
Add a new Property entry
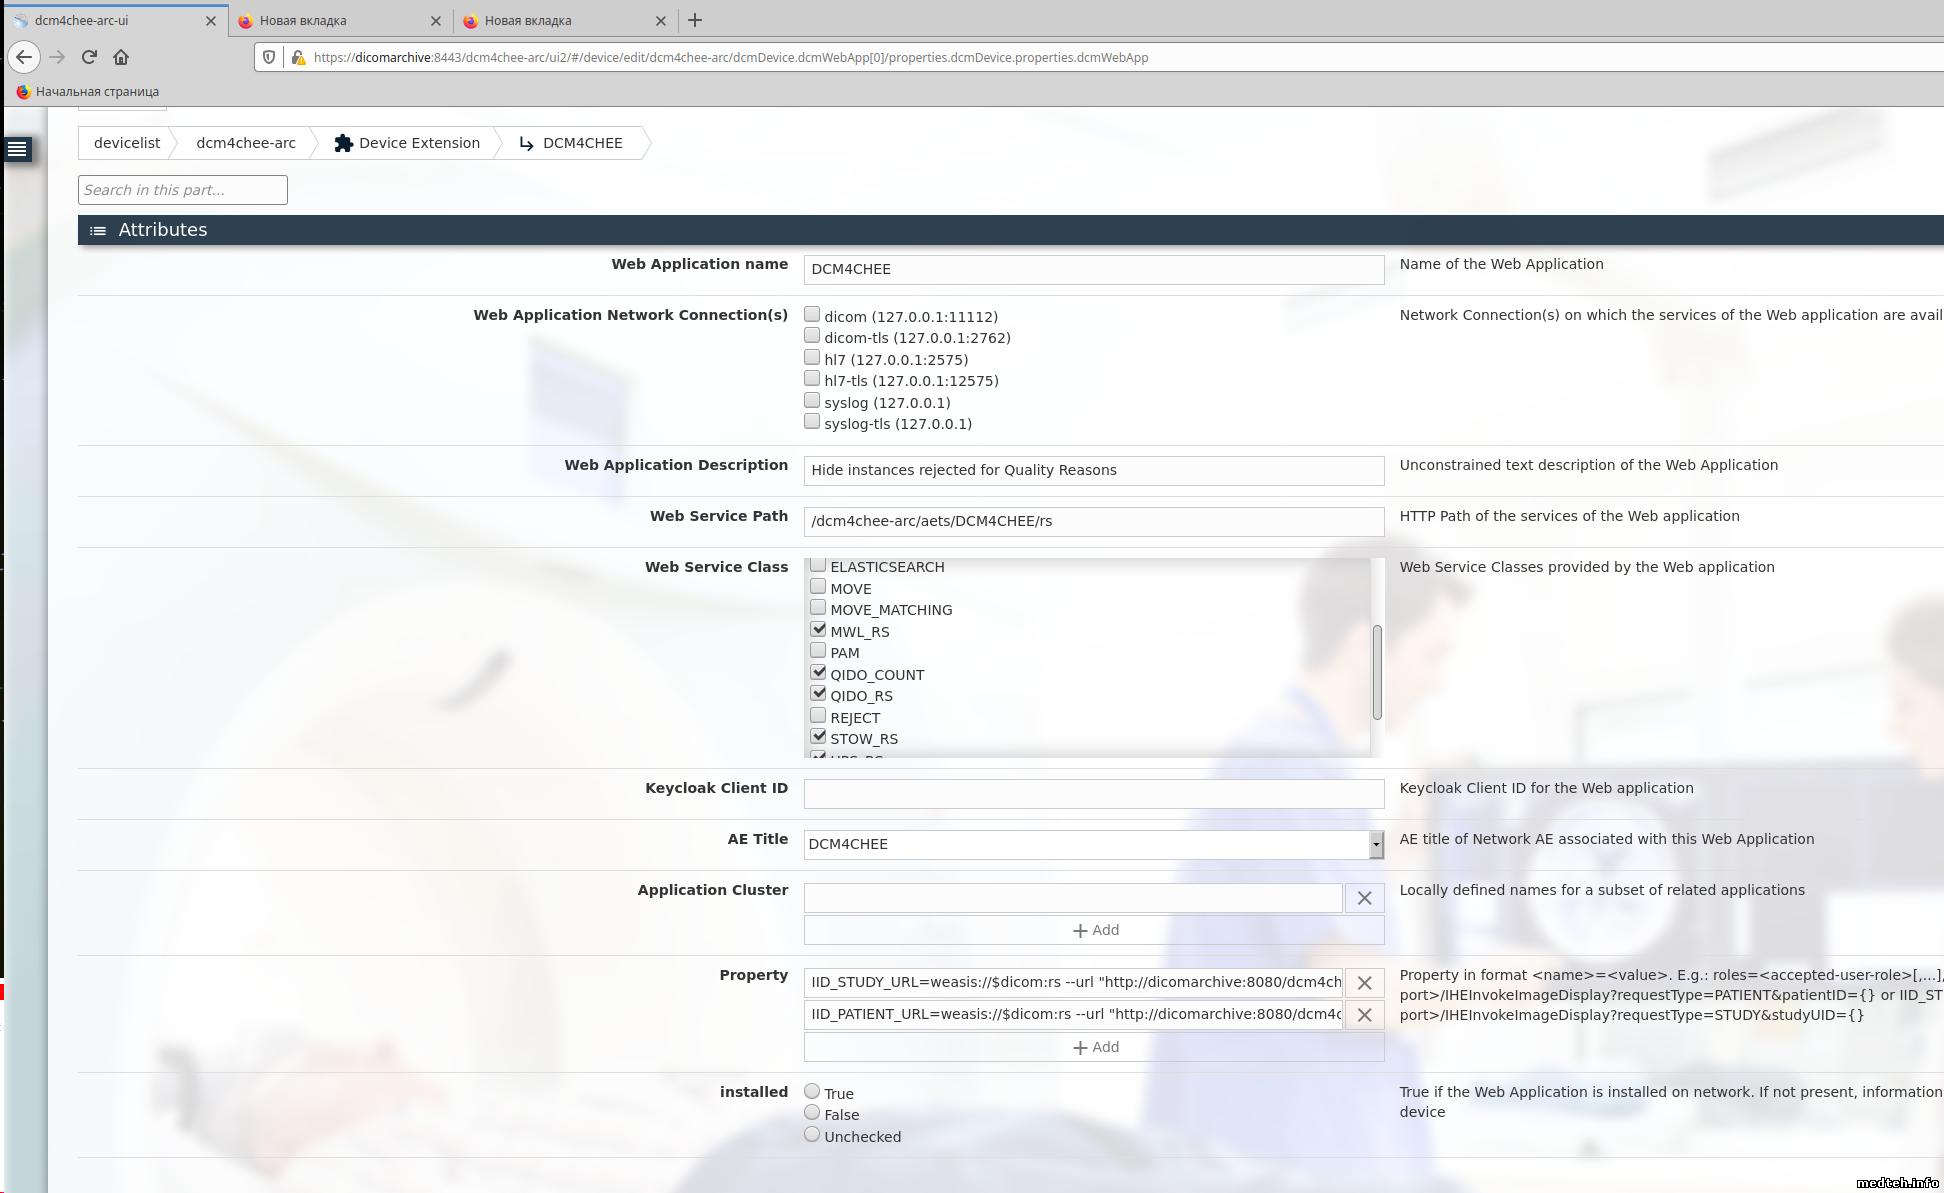click(x=1094, y=1047)
